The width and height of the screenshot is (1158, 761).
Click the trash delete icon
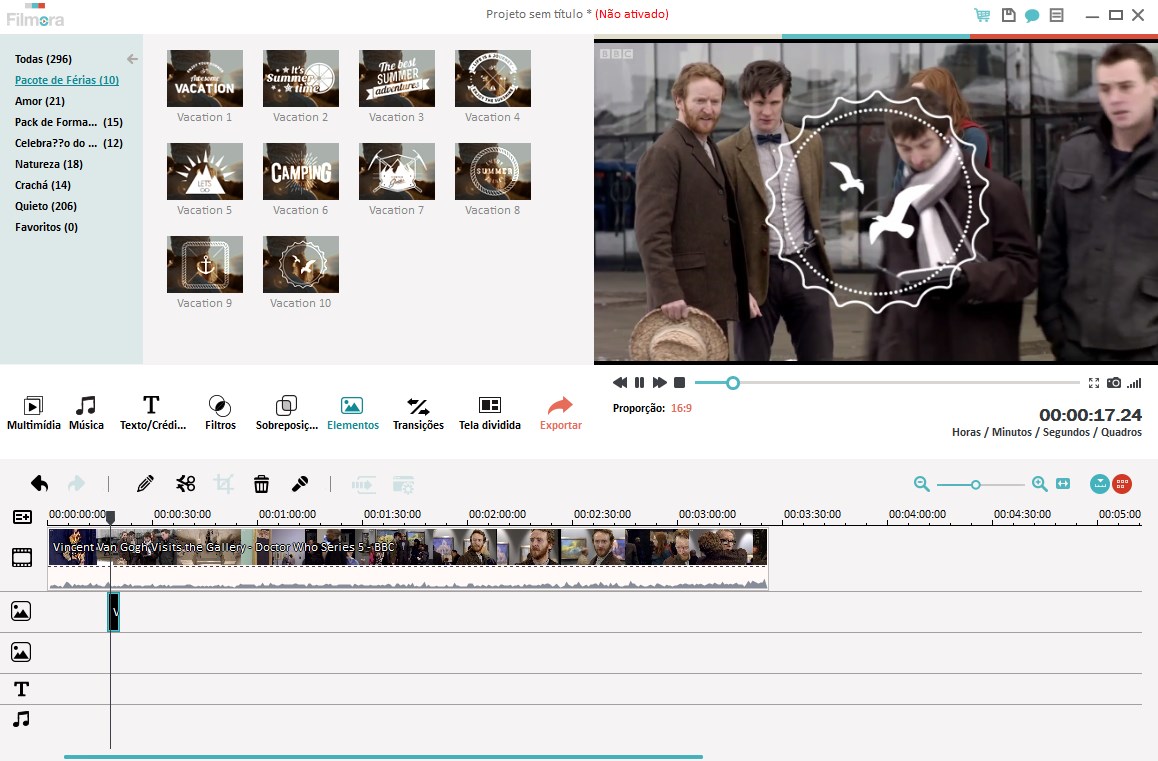261,484
